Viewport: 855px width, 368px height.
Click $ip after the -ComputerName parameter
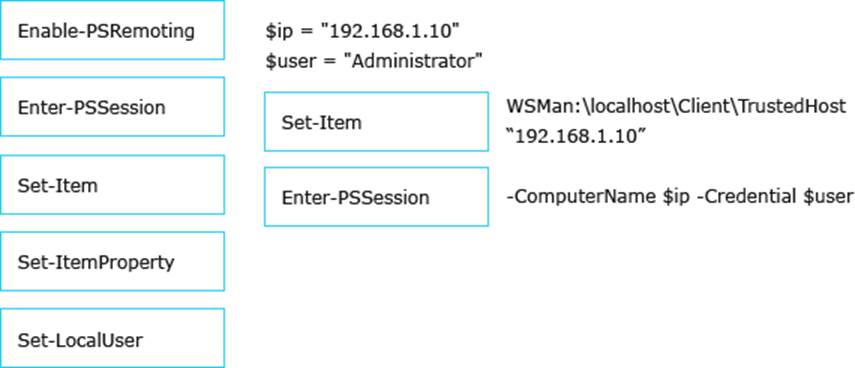tap(675, 197)
